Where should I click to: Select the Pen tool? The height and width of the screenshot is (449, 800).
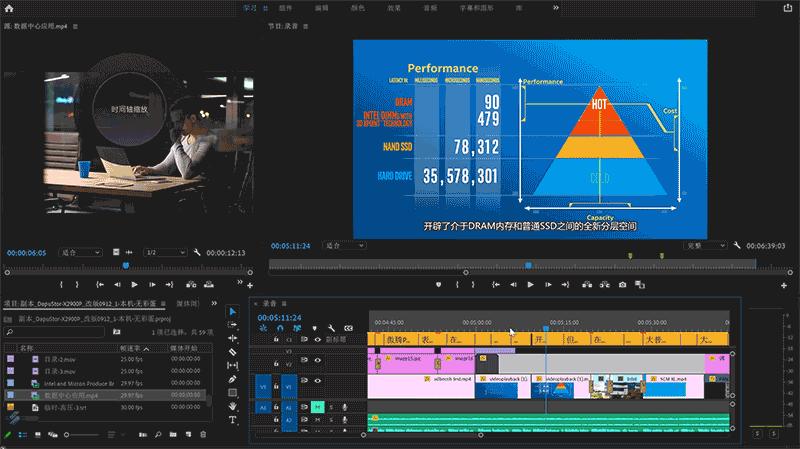(x=233, y=379)
